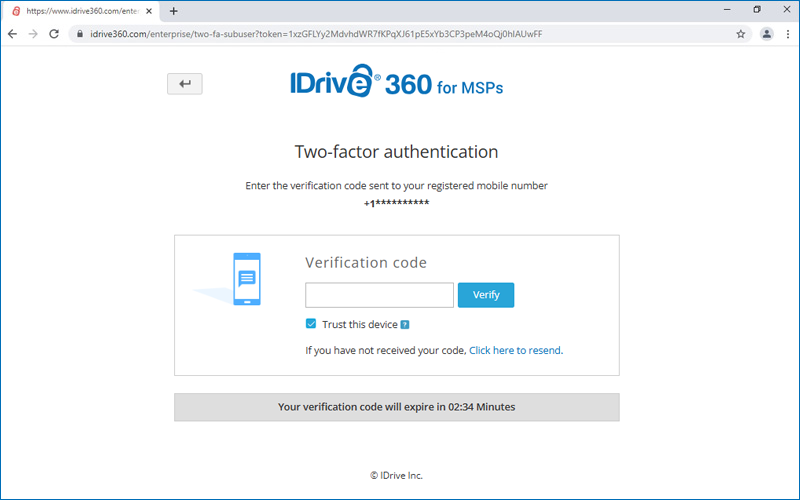Restore down the browser window
Image resolution: width=800 pixels, height=500 pixels.
click(757, 10)
